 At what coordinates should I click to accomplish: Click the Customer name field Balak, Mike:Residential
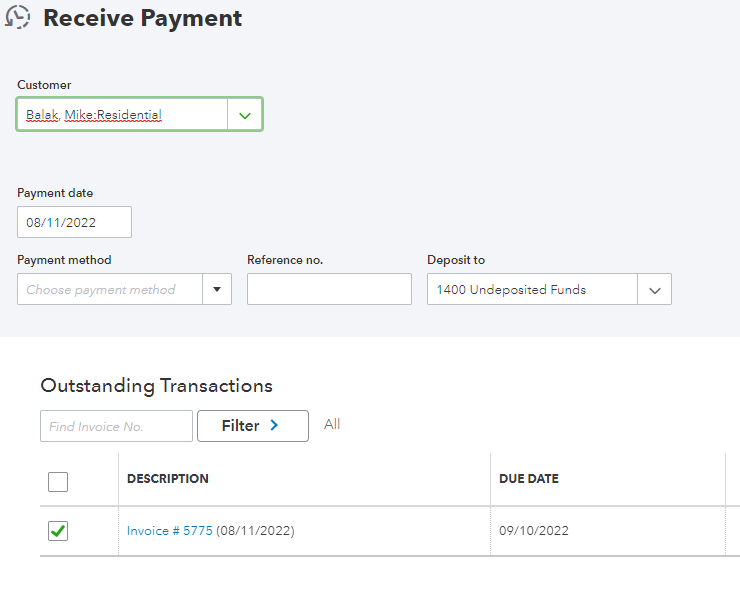point(122,115)
